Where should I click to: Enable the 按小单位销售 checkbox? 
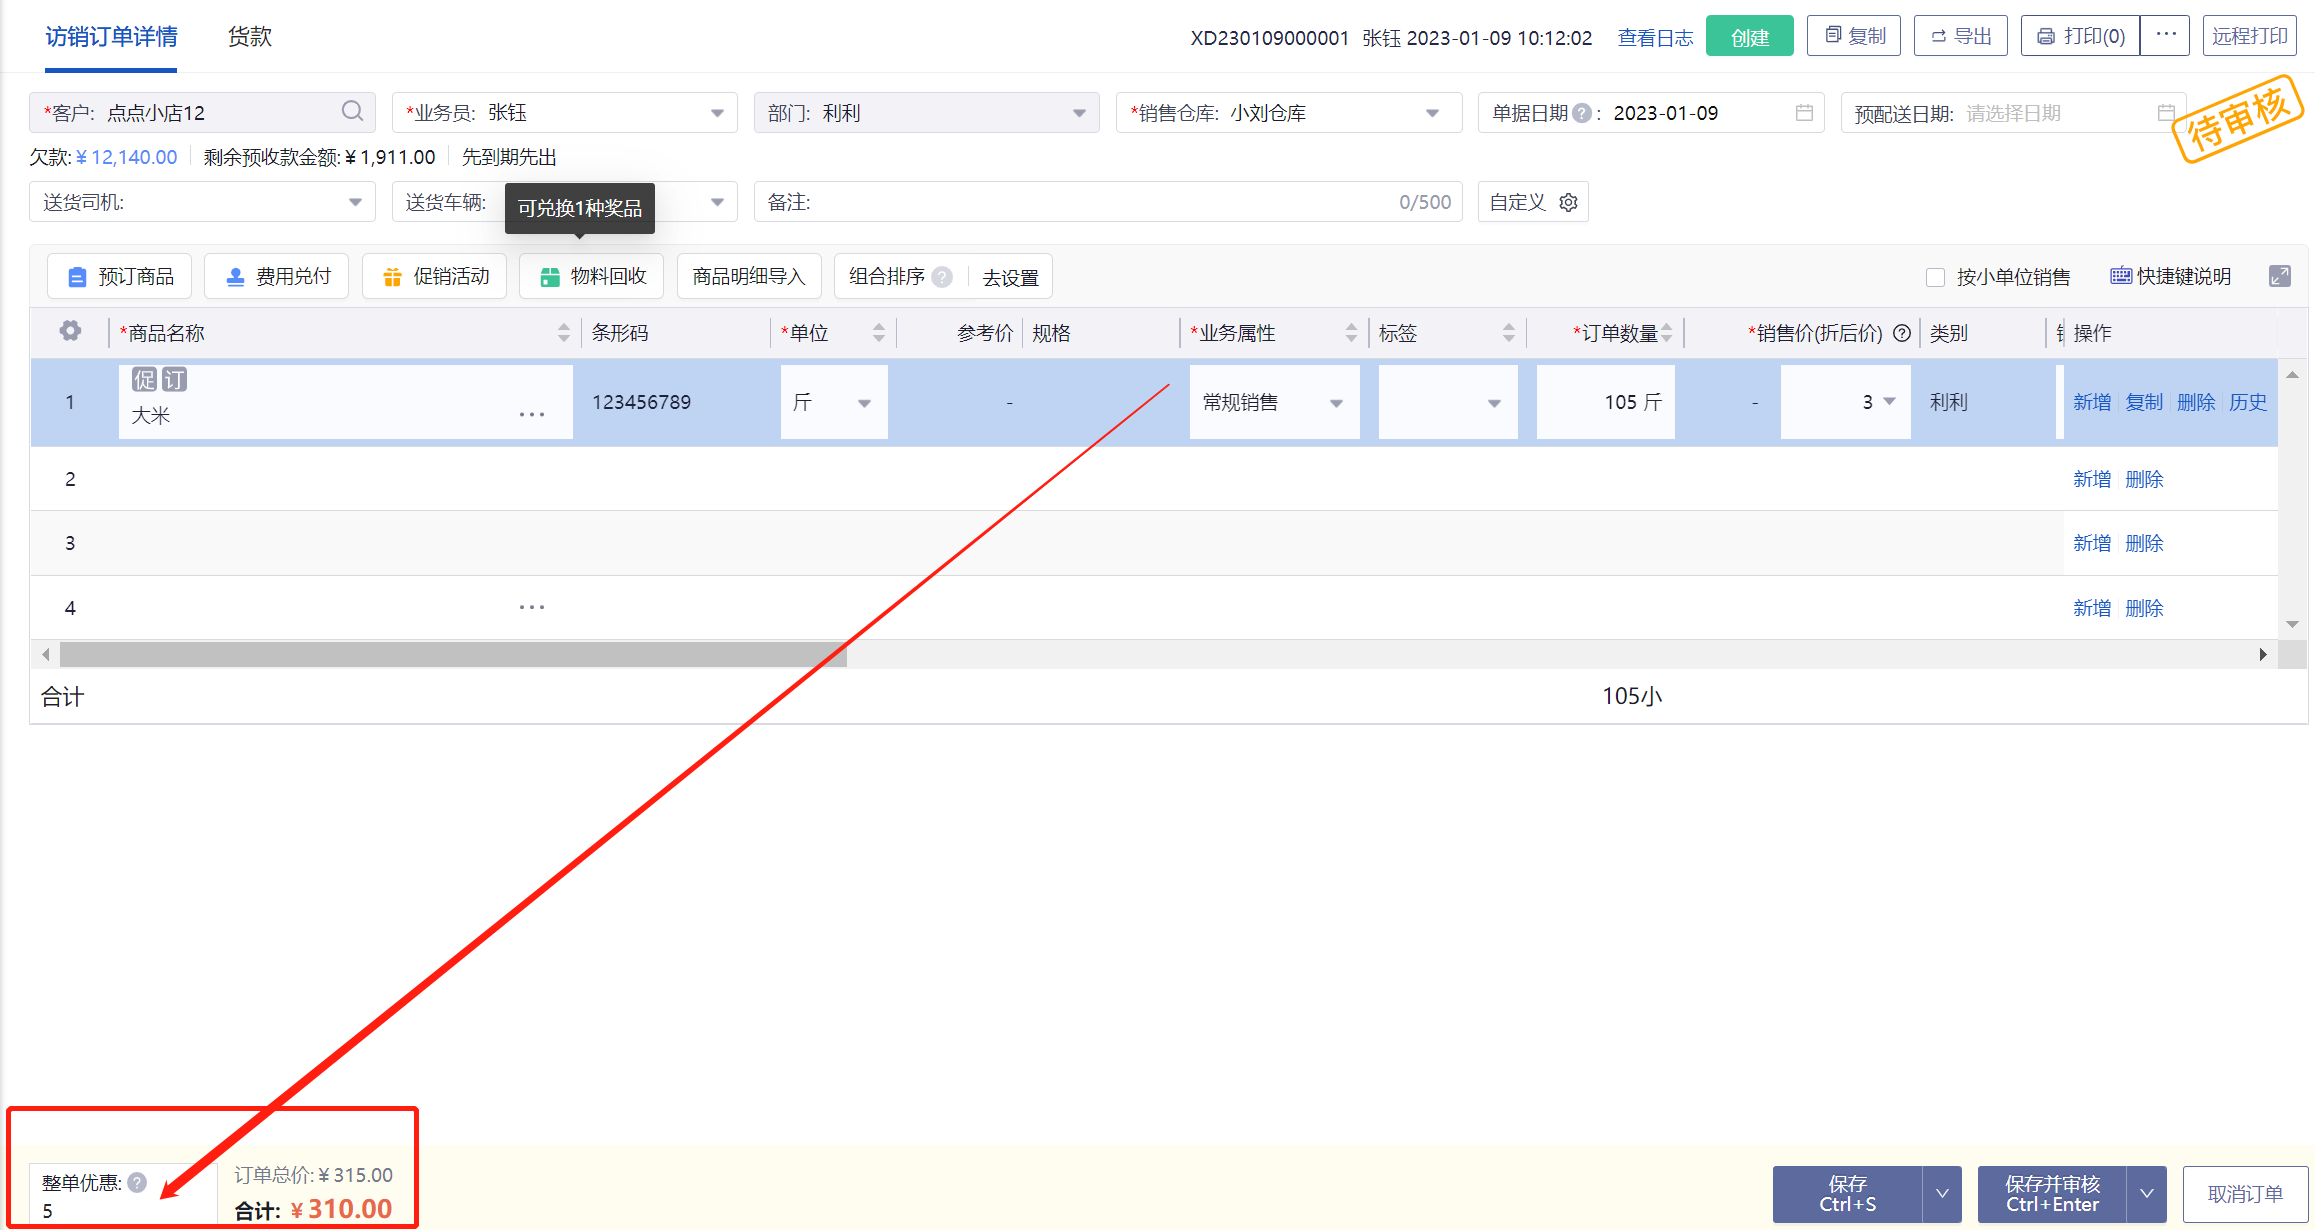coord(1935,277)
